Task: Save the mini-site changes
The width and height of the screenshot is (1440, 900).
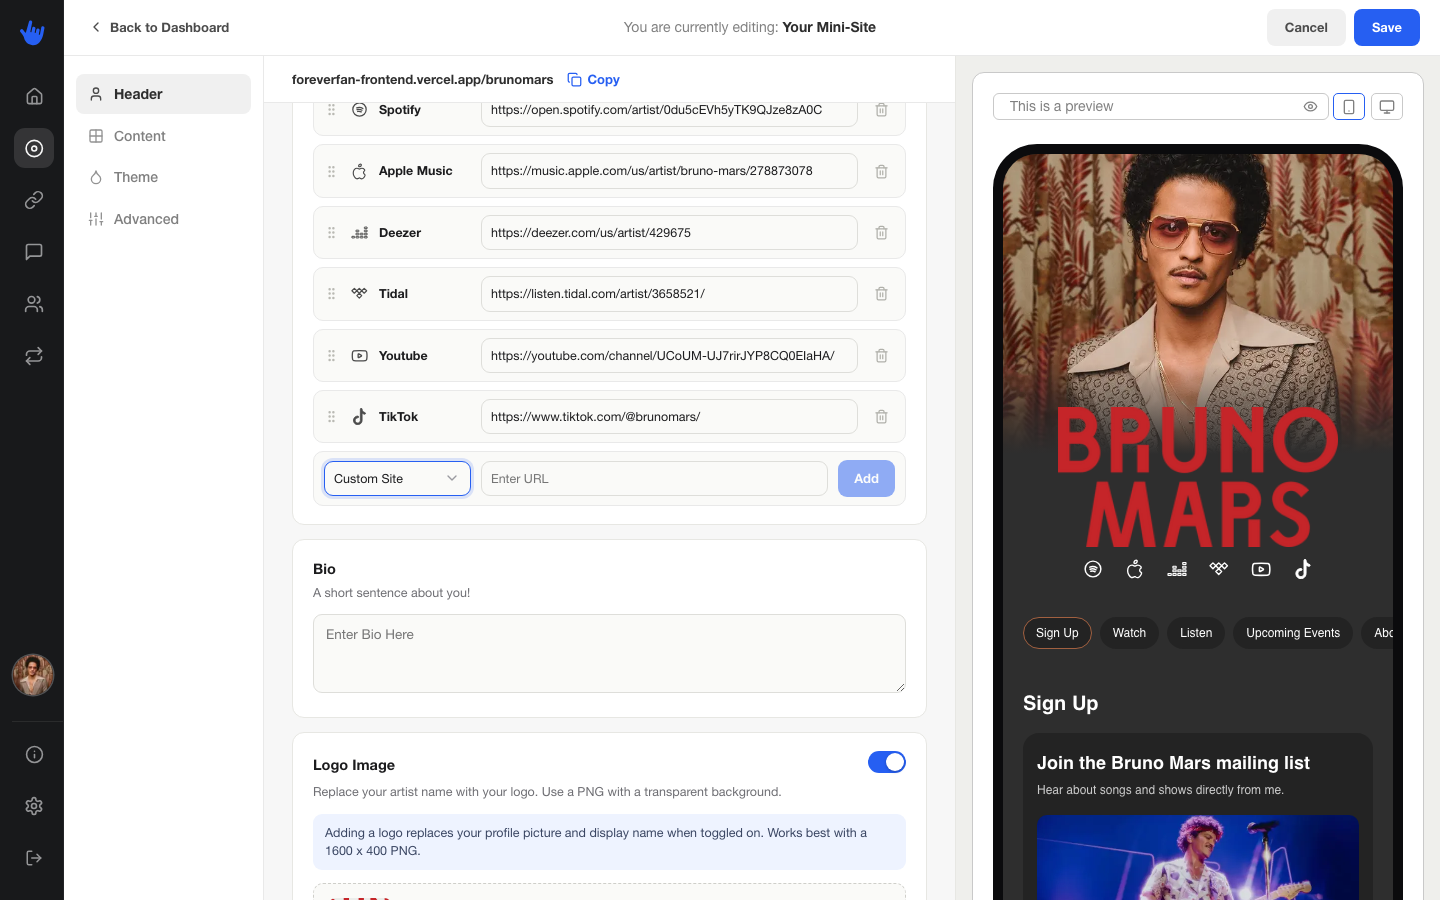Action: [x=1387, y=28]
